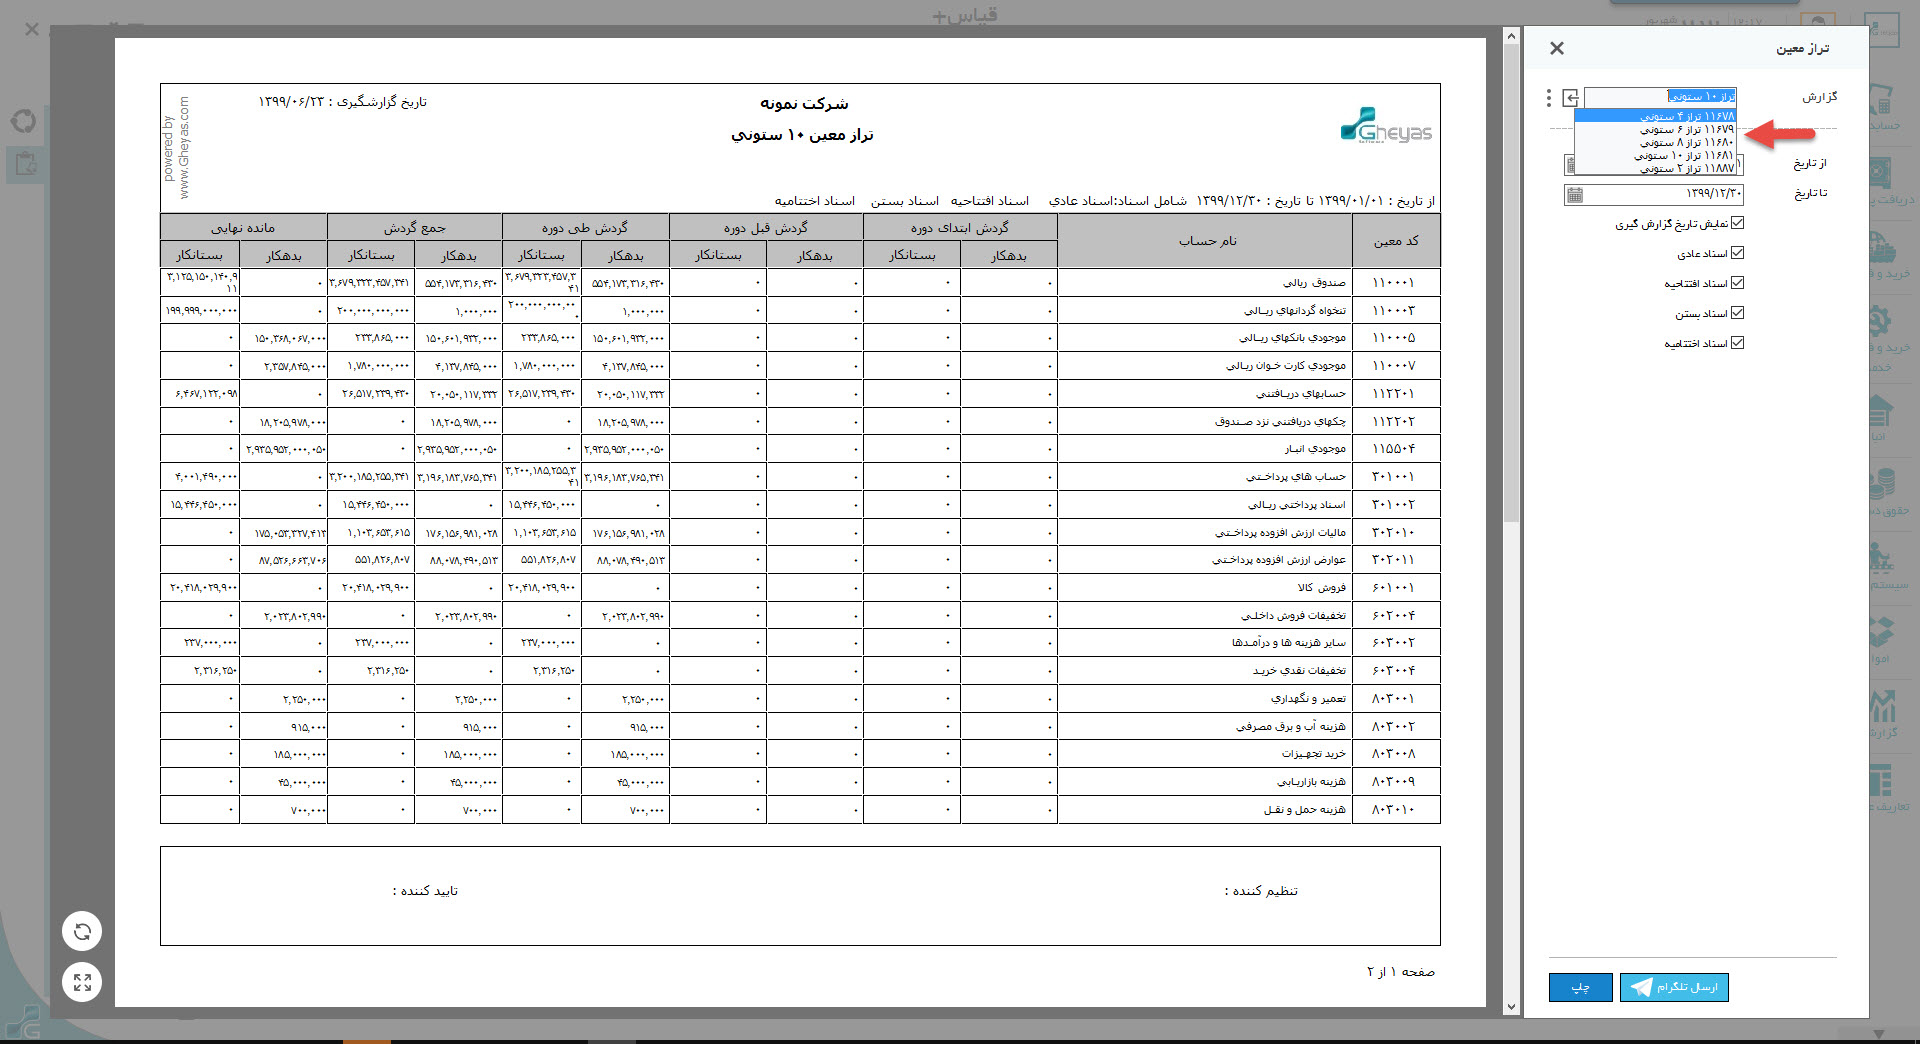
Task: Click the 'چاپ' print button
Action: (x=1580, y=987)
